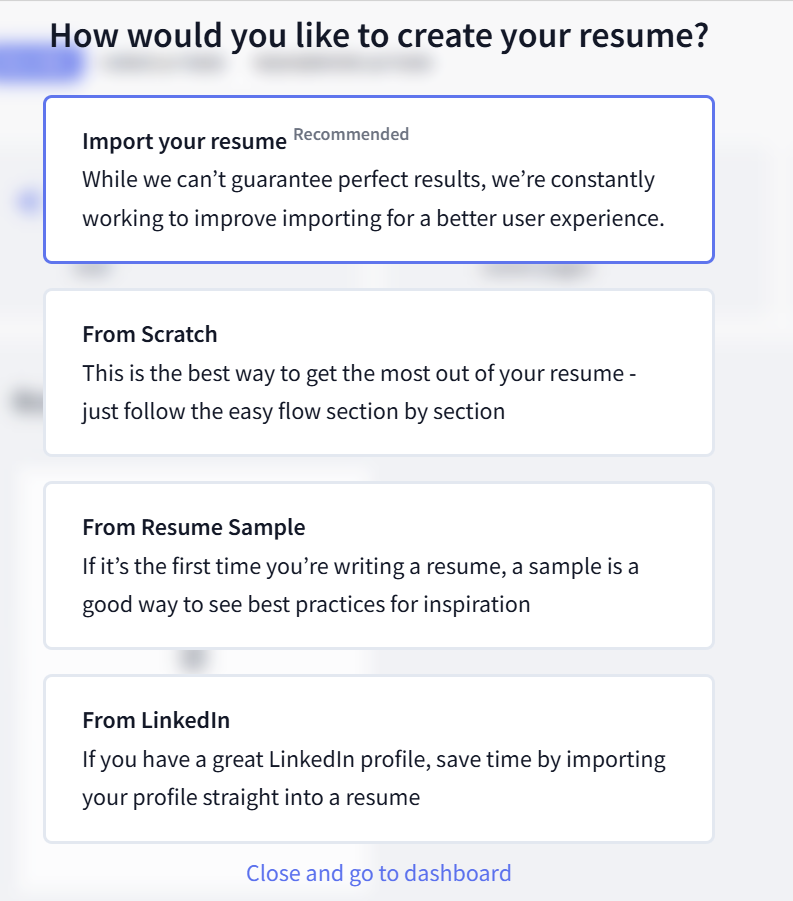The height and width of the screenshot is (901, 793).
Task: Select the From LinkedIn option card
Action: [x=378, y=758]
